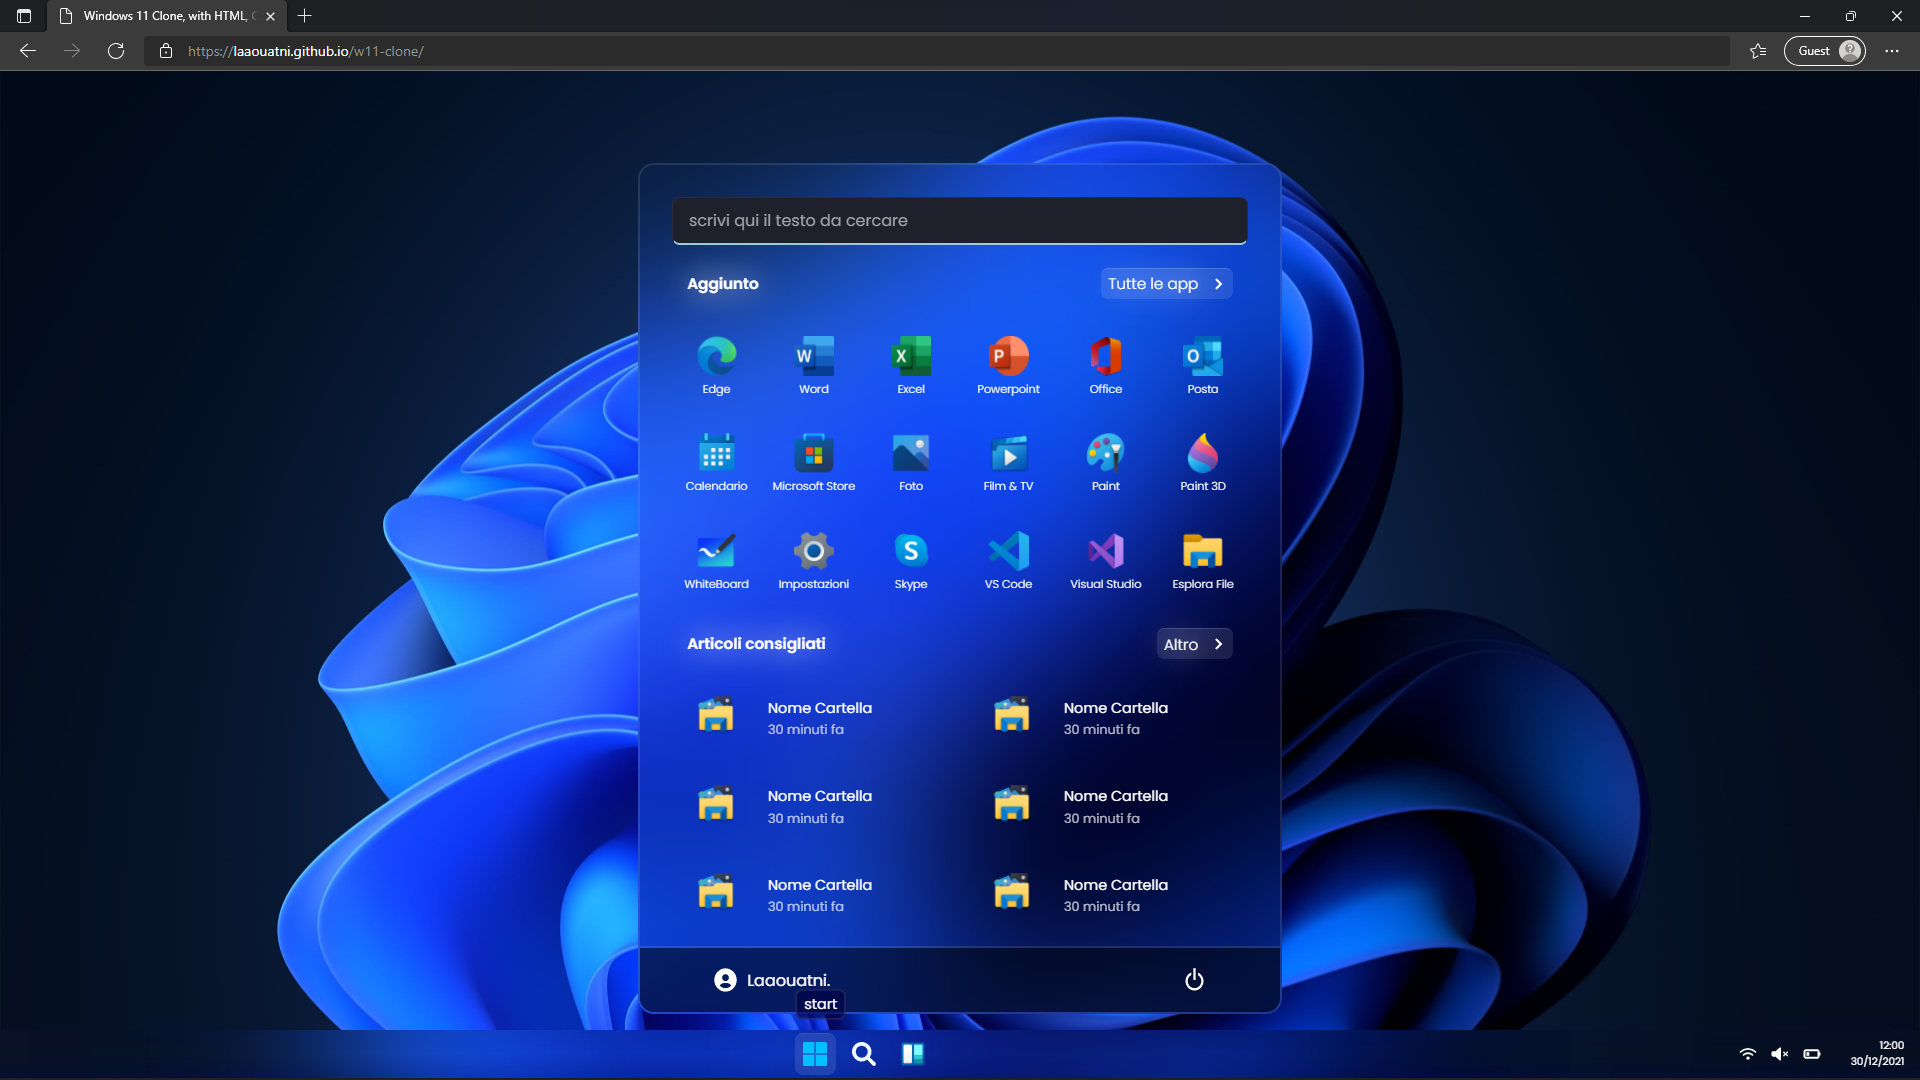Image resolution: width=1920 pixels, height=1080 pixels.
Task: Select Microsoft Store icon
Action: [814, 452]
